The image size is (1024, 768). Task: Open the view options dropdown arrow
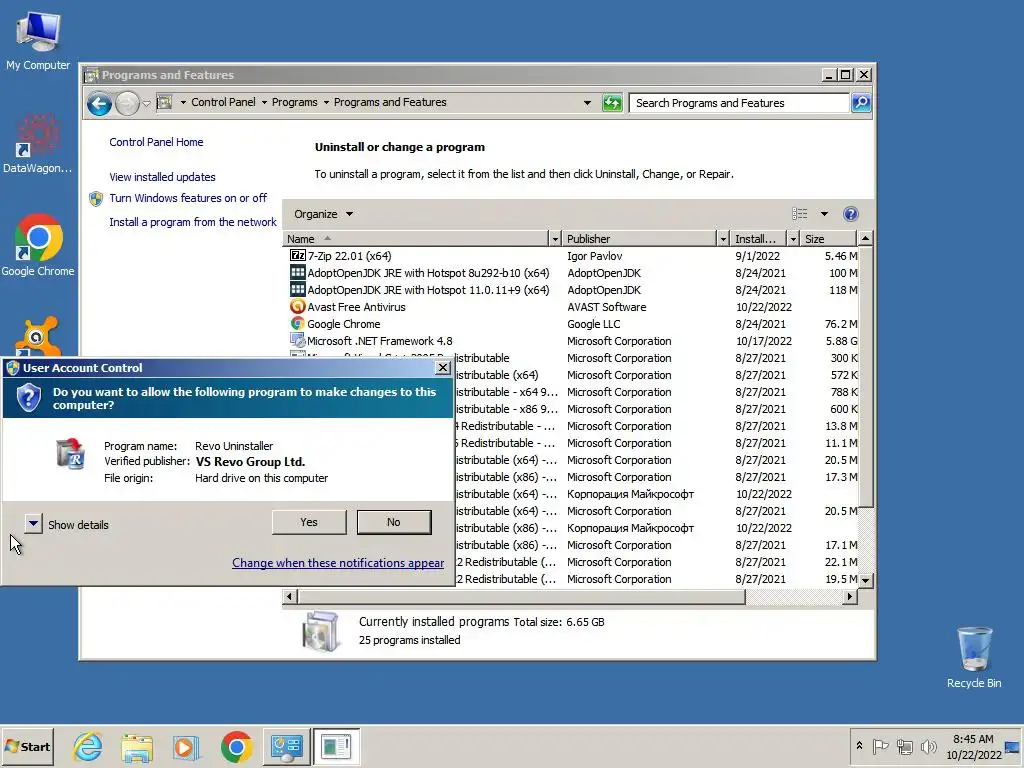click(x=824, y=214)
